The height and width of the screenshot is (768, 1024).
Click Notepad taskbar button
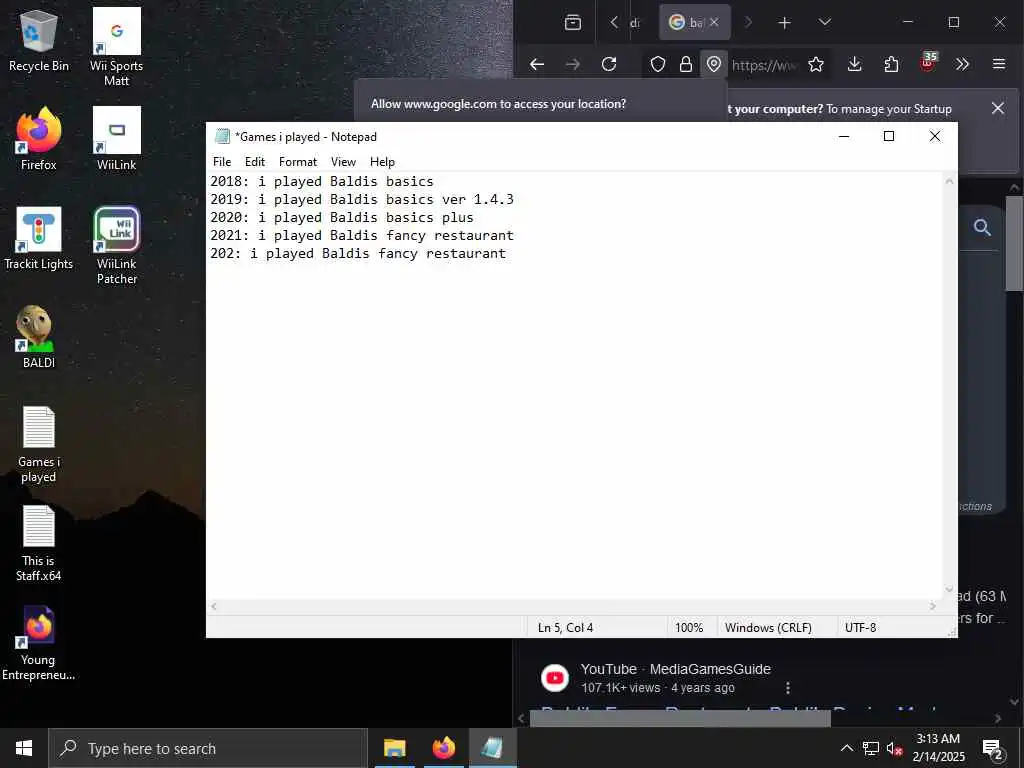(x=492, y=748)
